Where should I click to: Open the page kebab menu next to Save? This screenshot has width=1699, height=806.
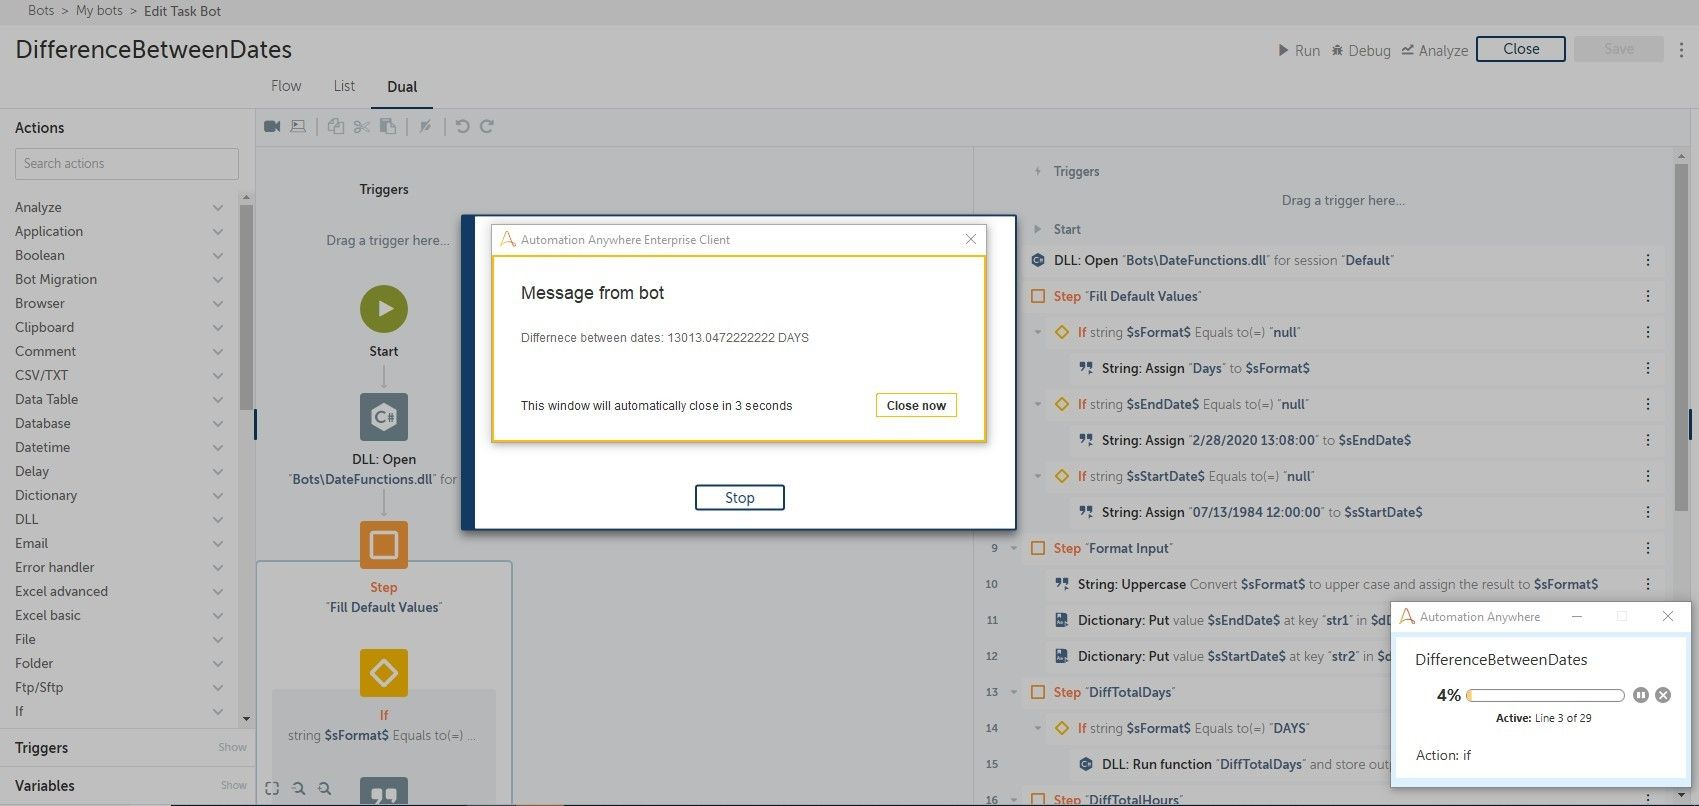click(1682, 50)
